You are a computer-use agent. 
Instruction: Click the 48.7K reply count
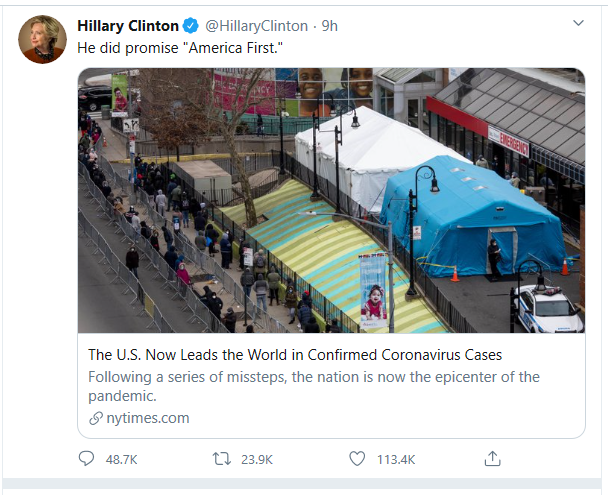pos(122,459)
